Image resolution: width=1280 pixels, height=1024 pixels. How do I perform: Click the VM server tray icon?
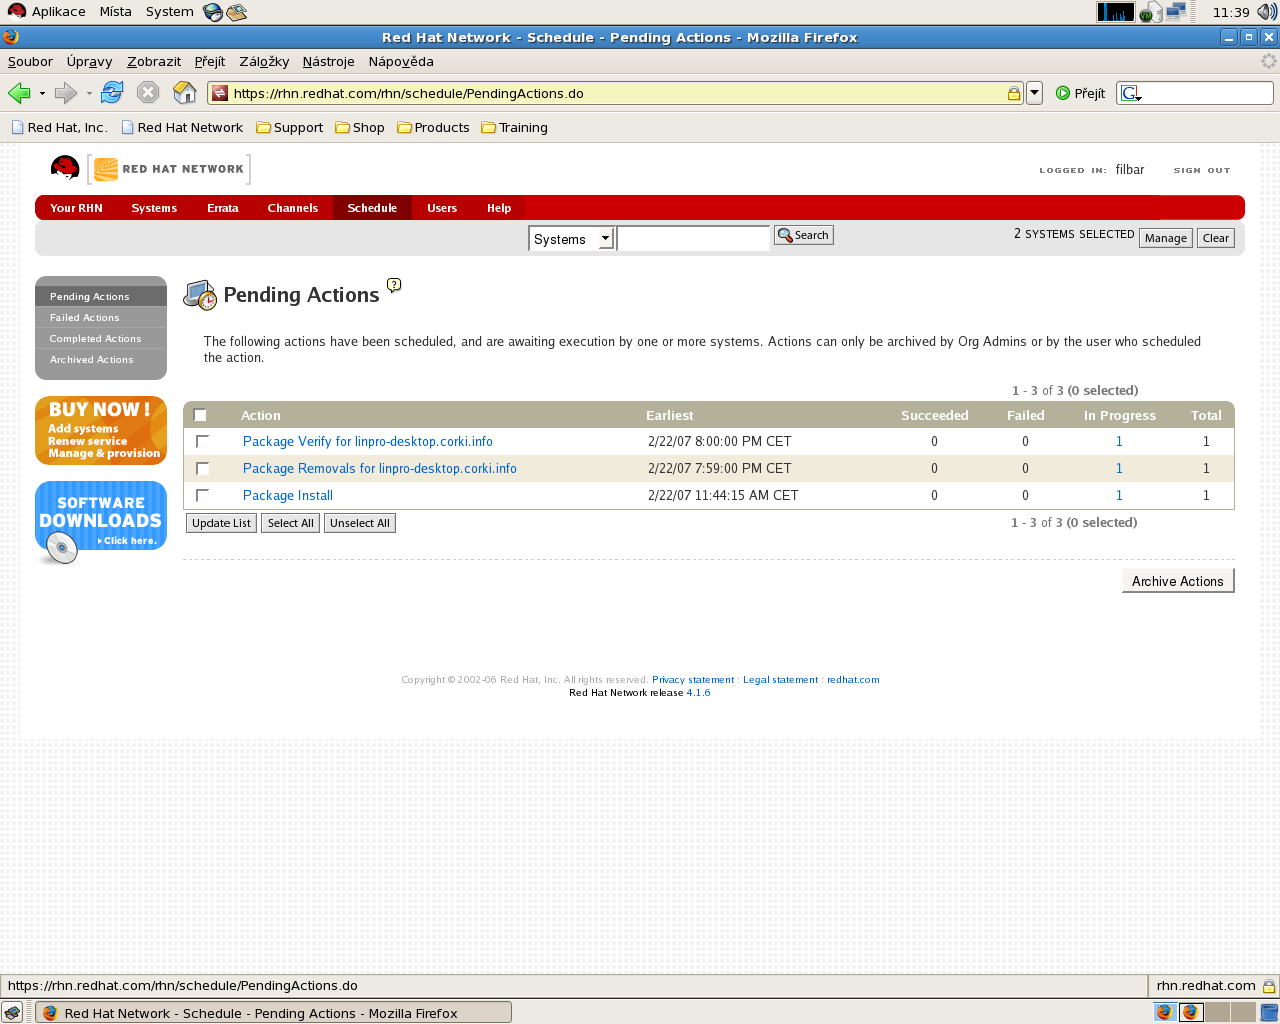coord(1151,12)
